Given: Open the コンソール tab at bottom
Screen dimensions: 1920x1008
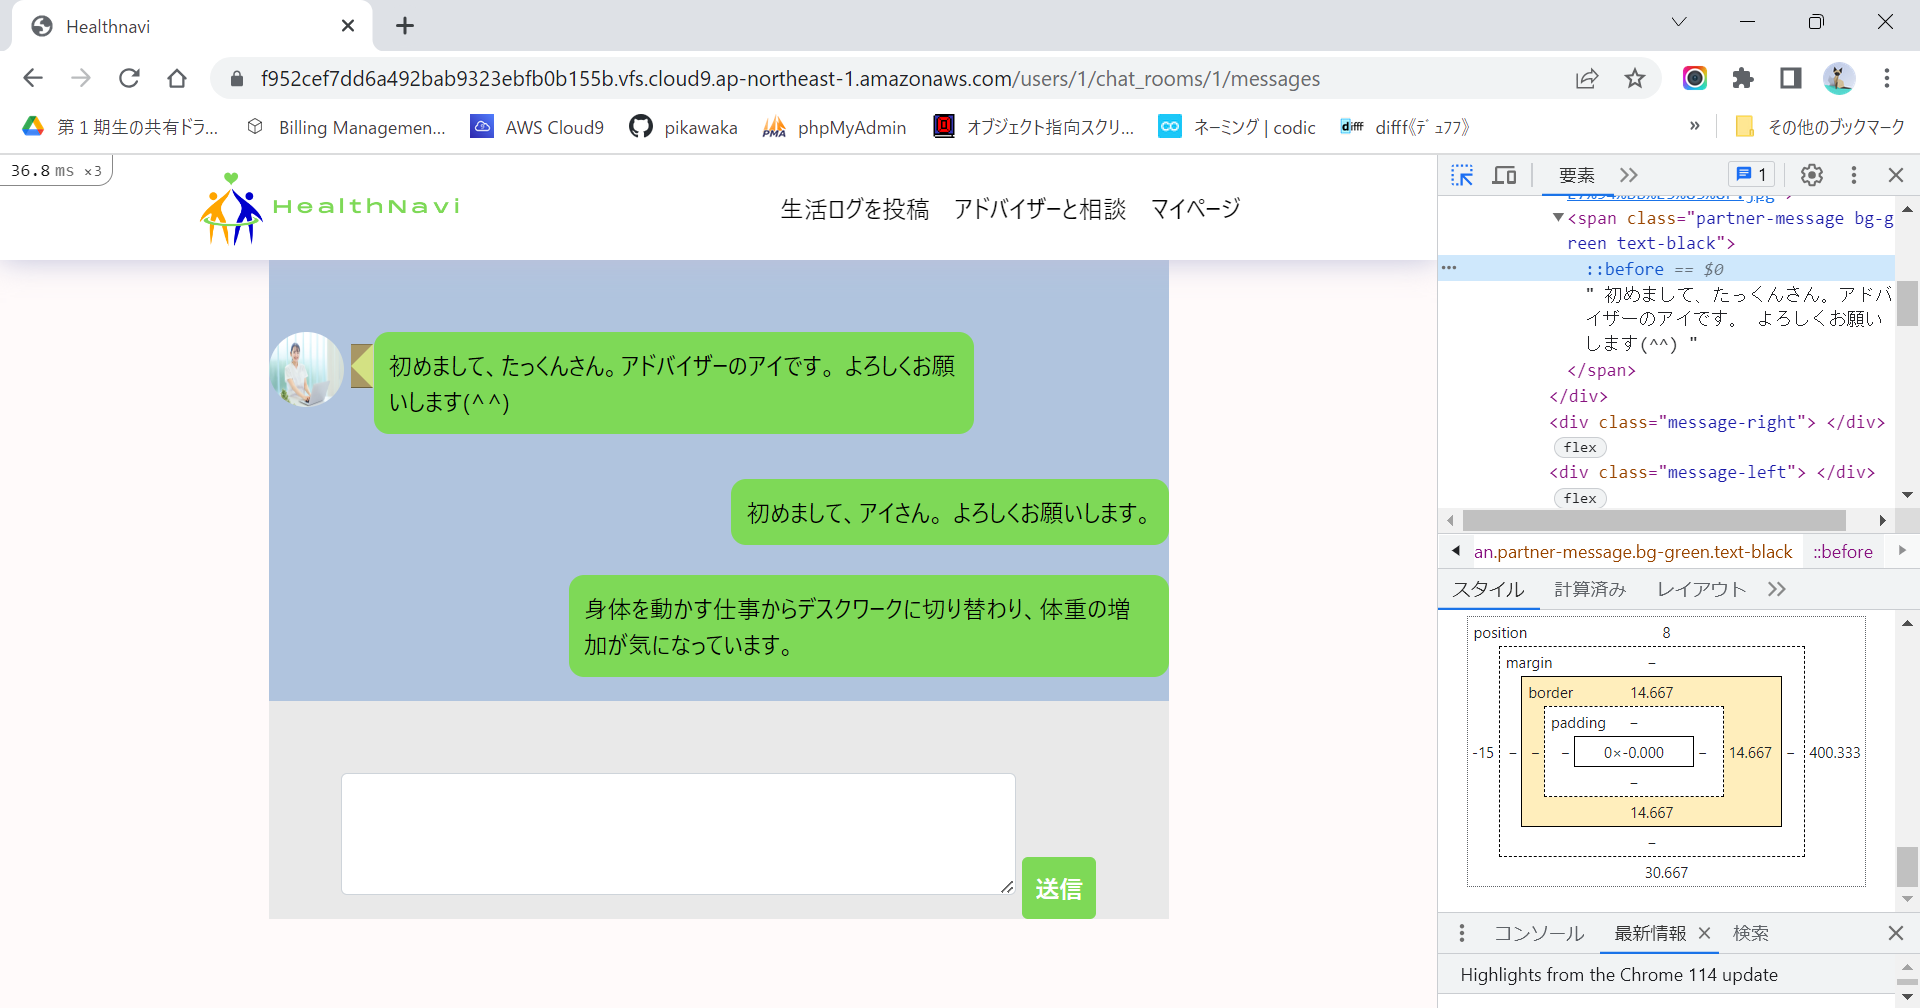Looking at the screenshot, I should (1539, 933).
